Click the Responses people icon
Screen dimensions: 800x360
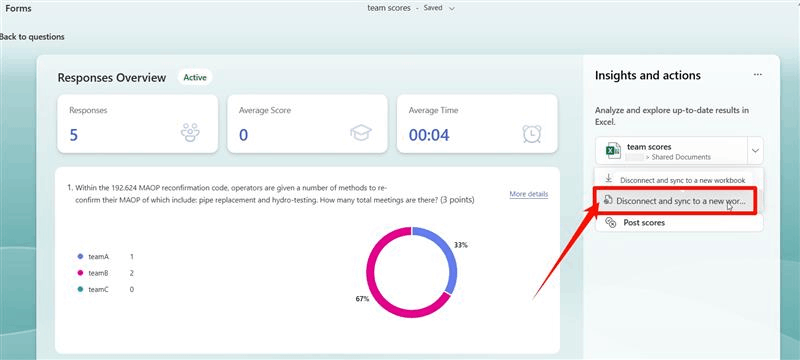pos(190,133)
